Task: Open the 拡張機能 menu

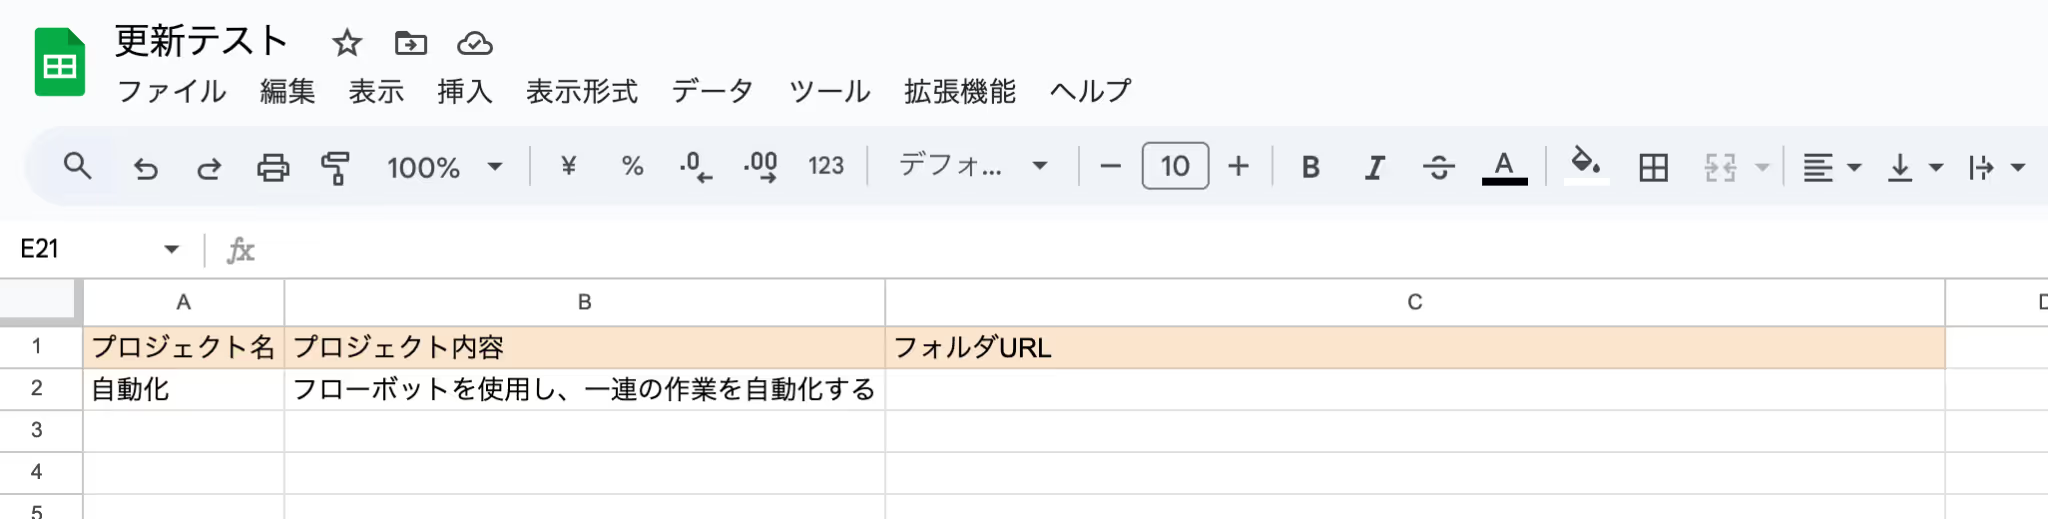Action: 960,91
